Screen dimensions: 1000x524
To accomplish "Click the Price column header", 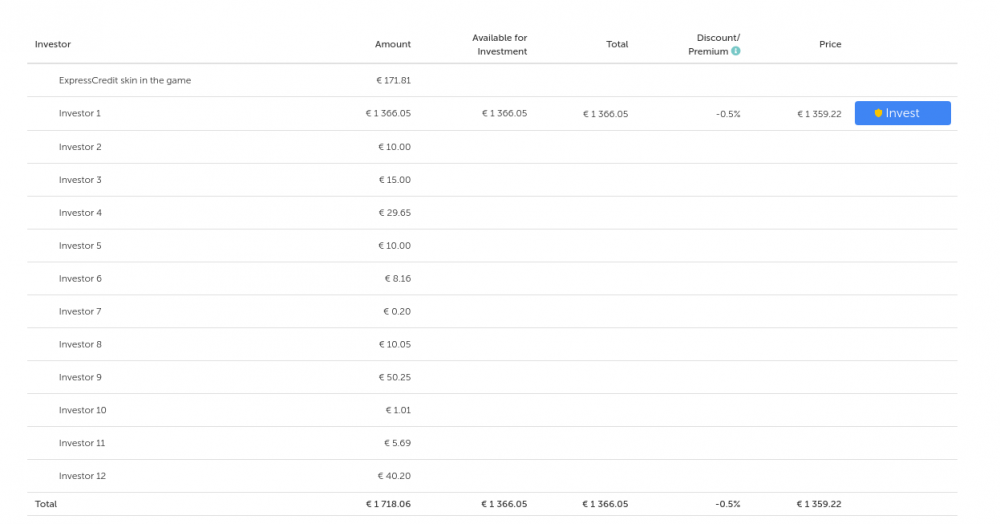I will [x=830, y=44].
